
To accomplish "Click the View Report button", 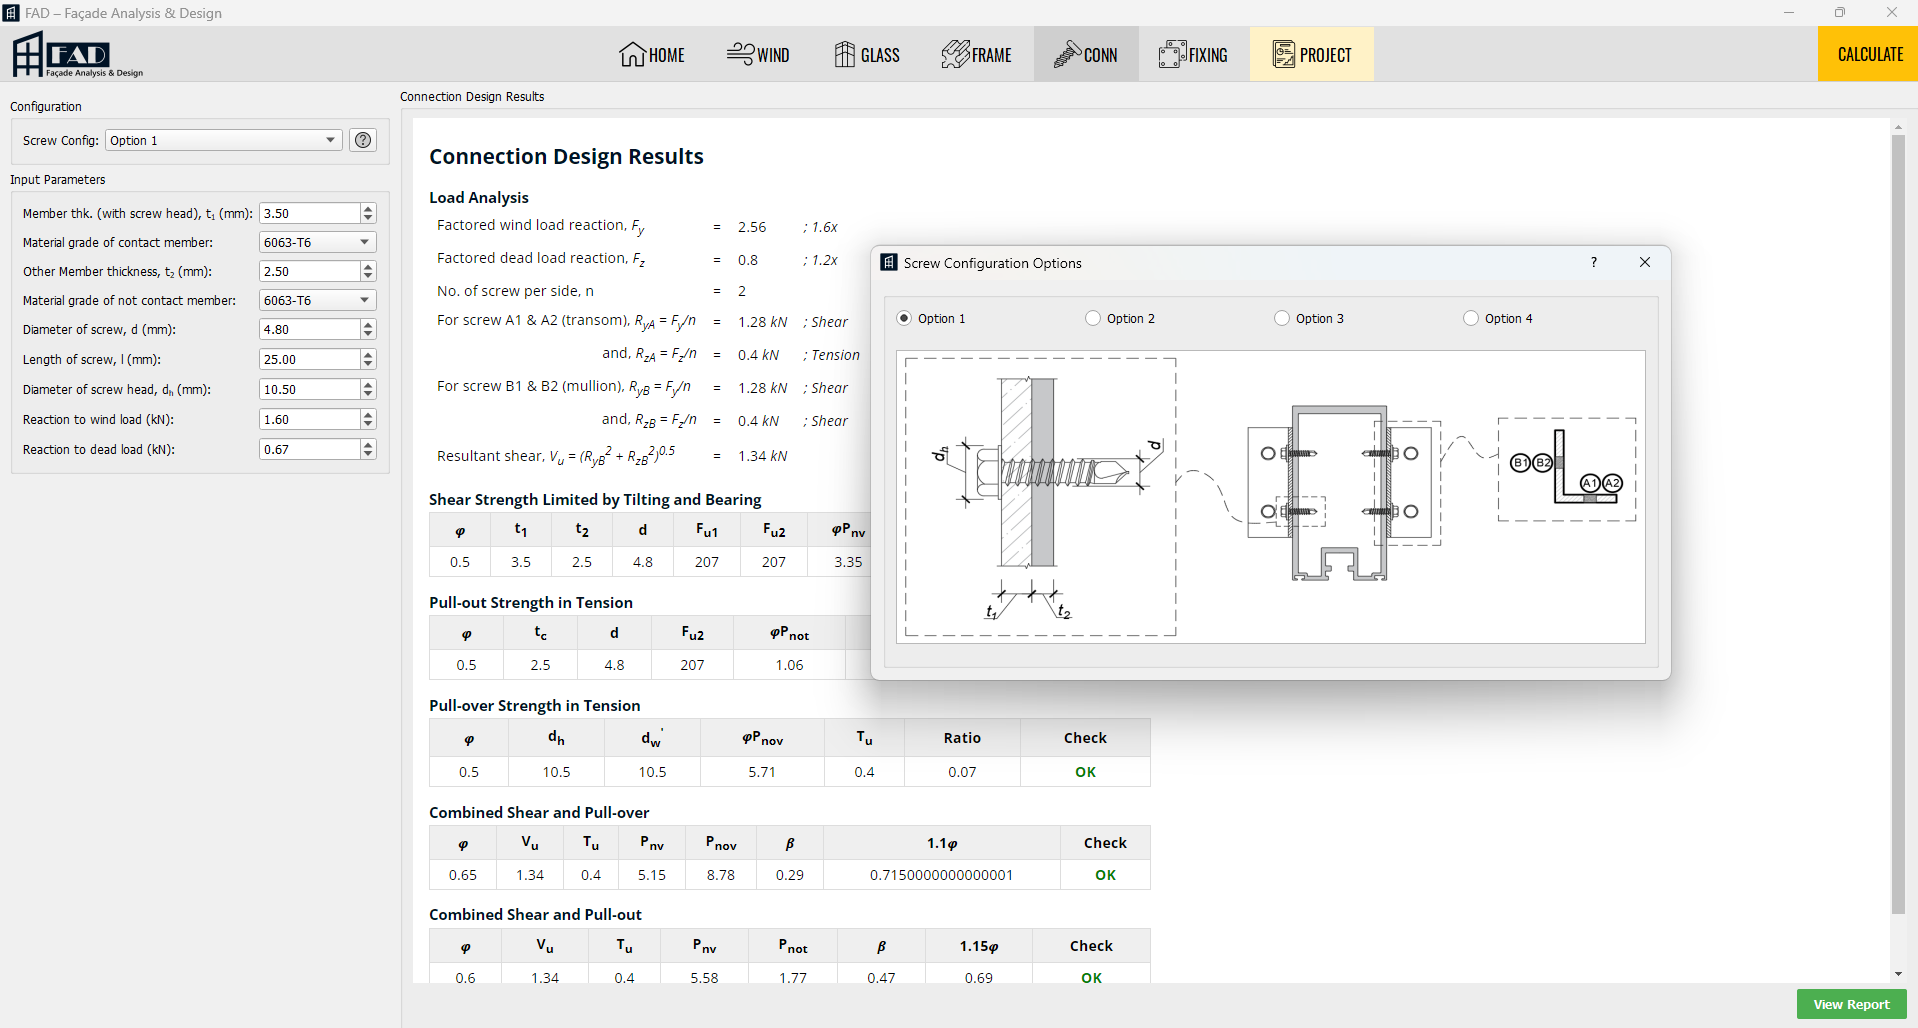I will (1851, 1004).
